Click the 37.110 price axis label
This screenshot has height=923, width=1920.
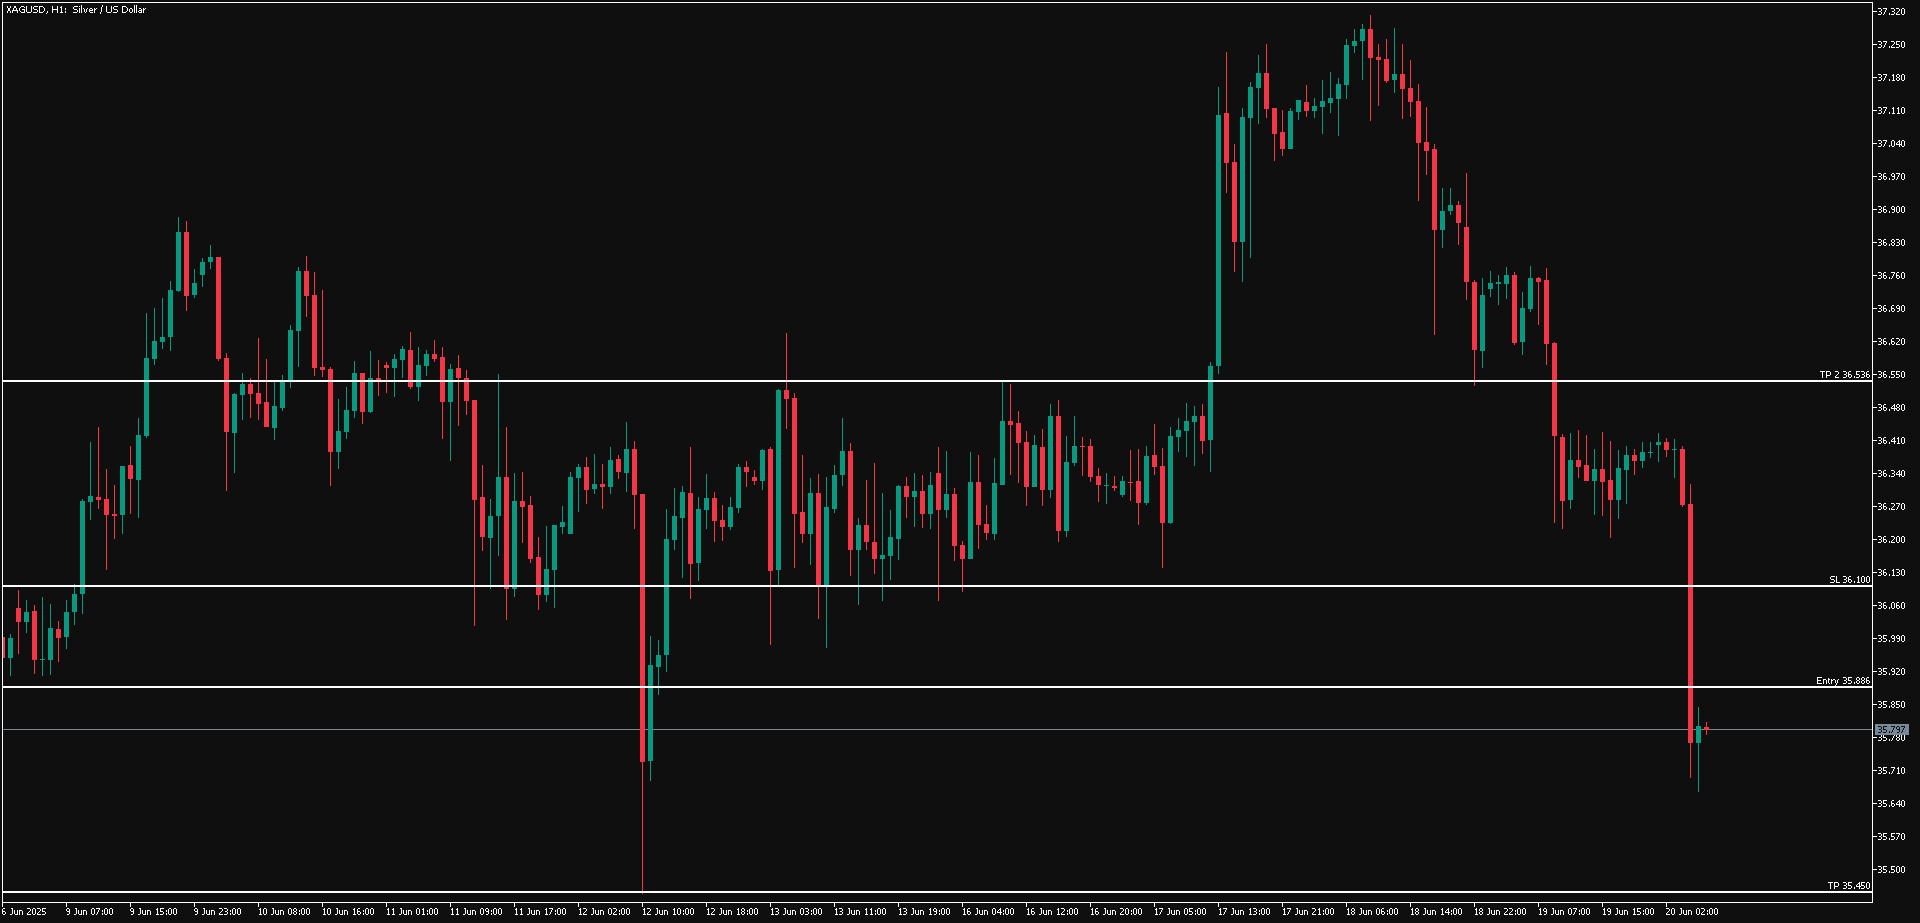1892,111
